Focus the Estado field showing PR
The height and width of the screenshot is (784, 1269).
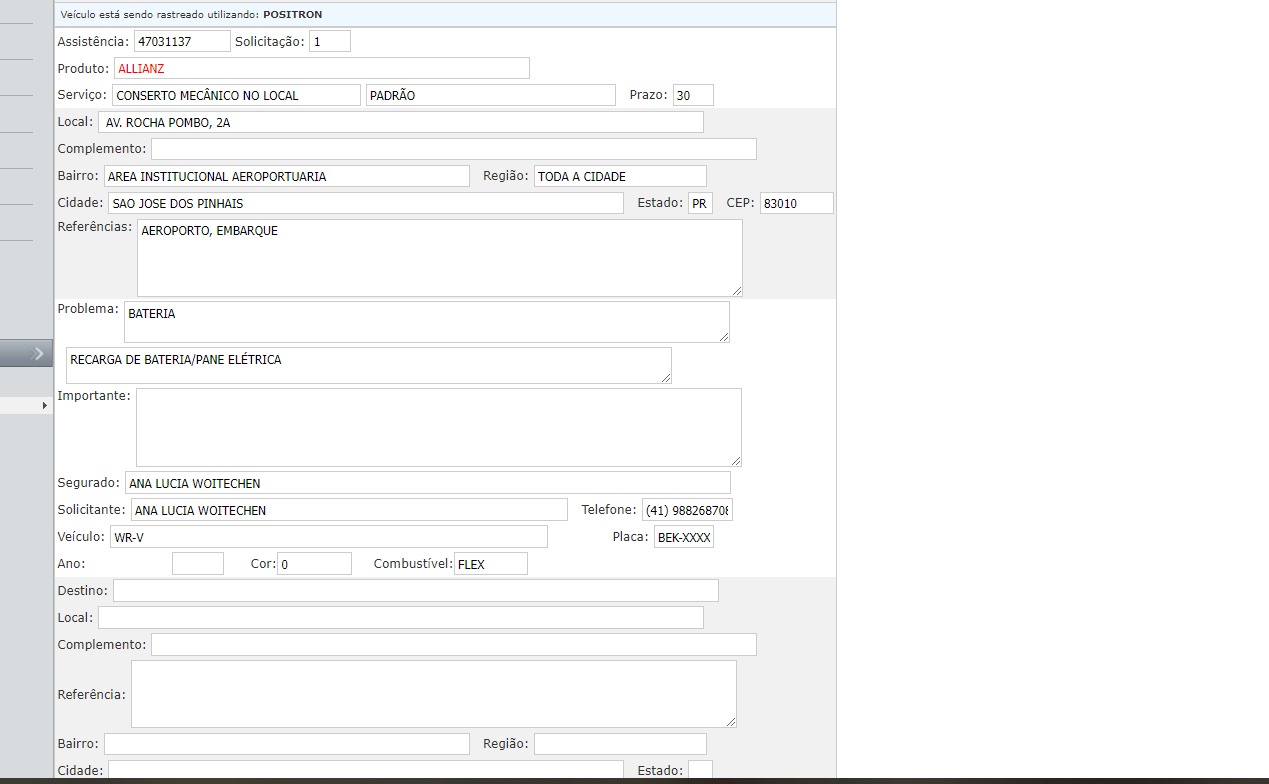(x=700, y=203)
